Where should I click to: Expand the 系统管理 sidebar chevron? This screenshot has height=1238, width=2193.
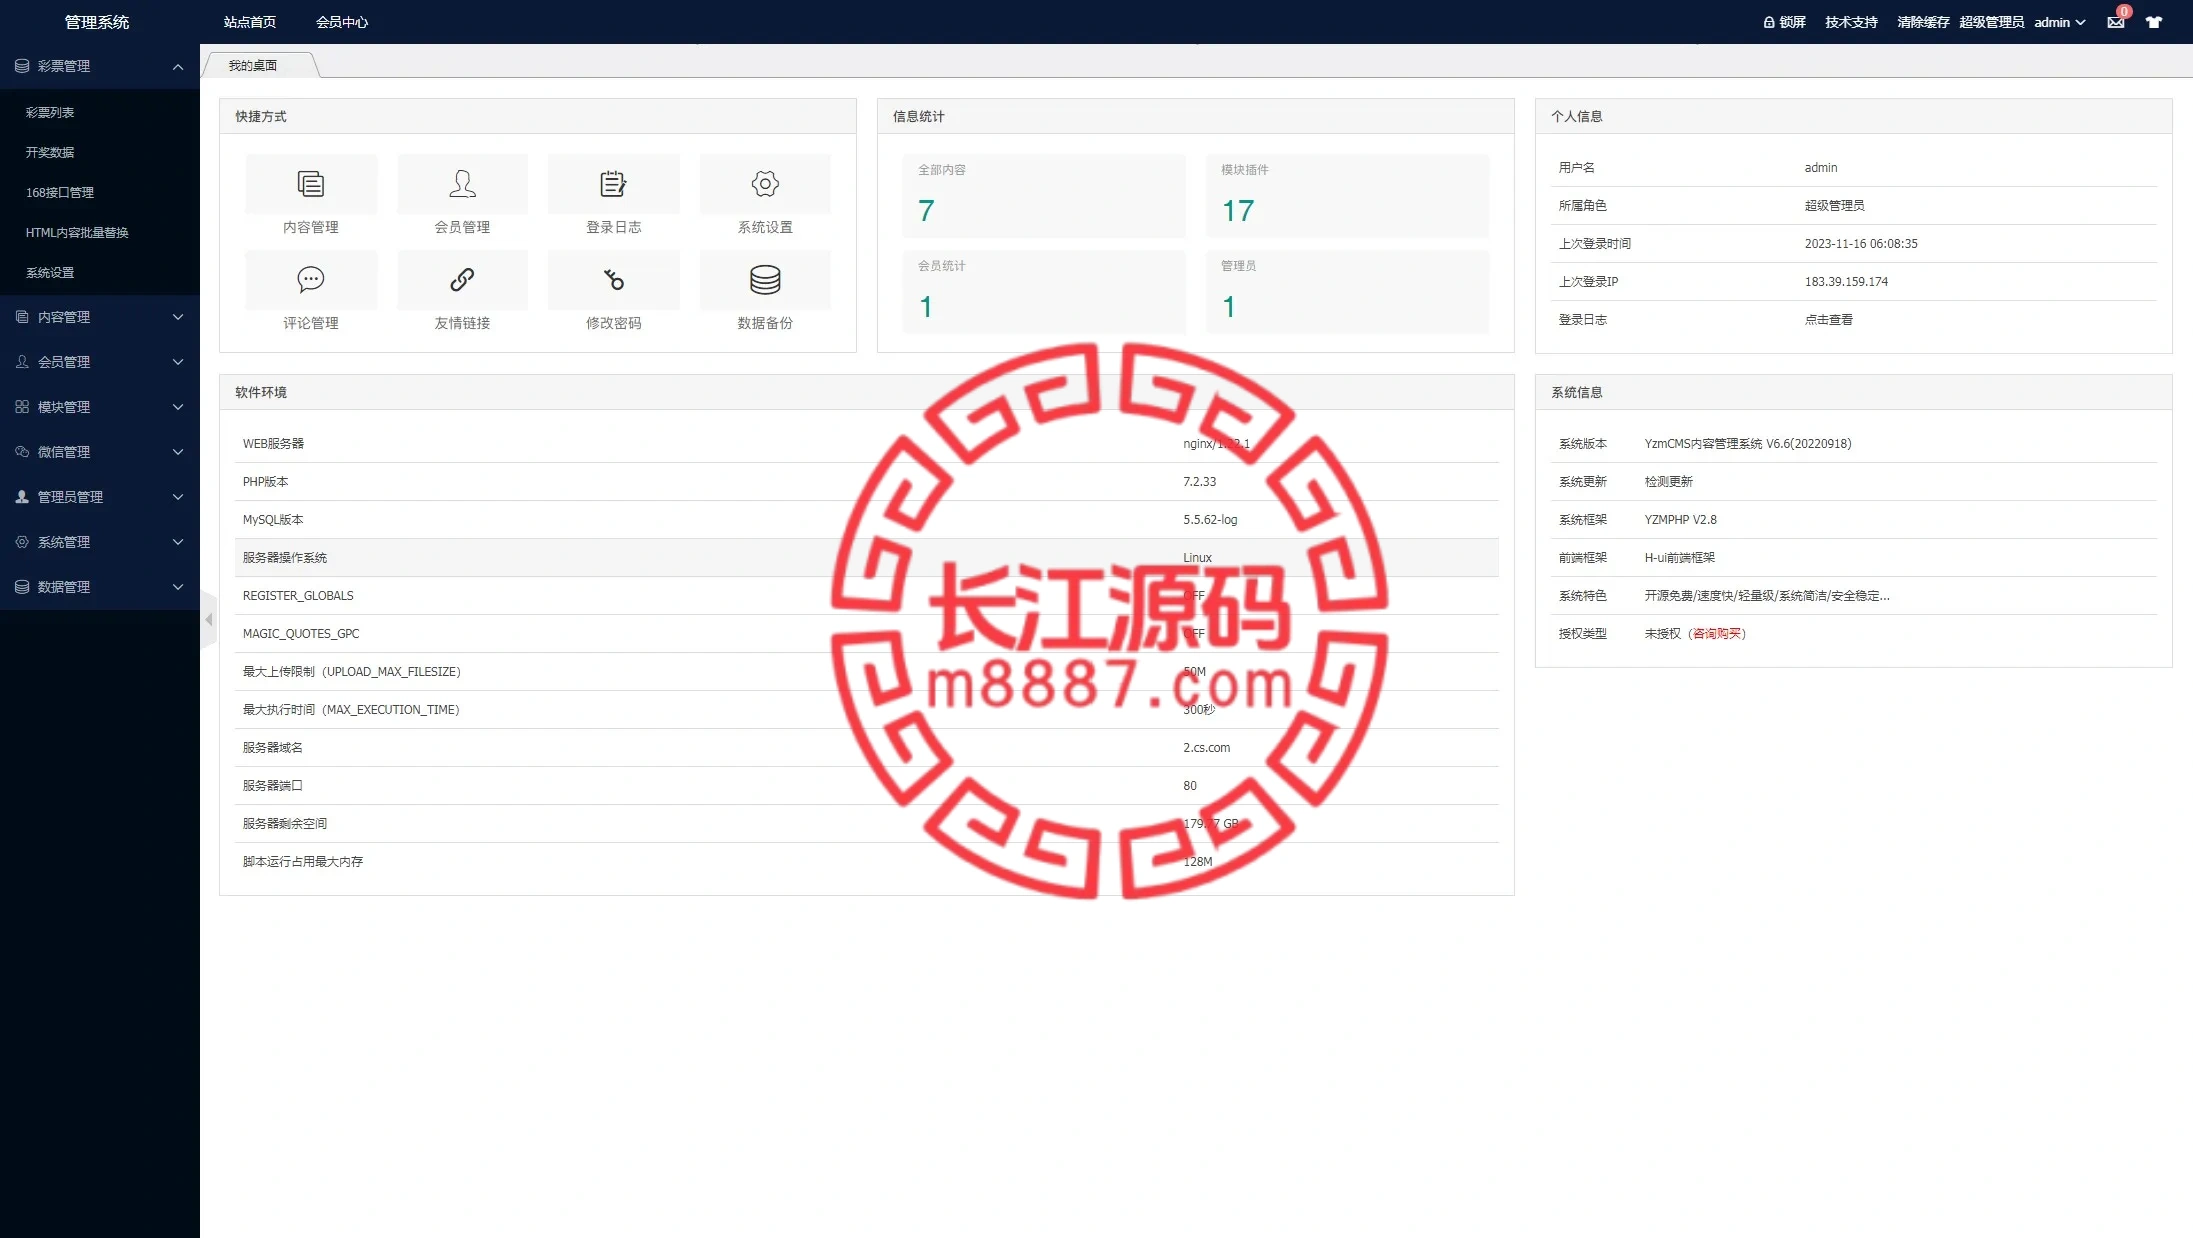point(178,542)
